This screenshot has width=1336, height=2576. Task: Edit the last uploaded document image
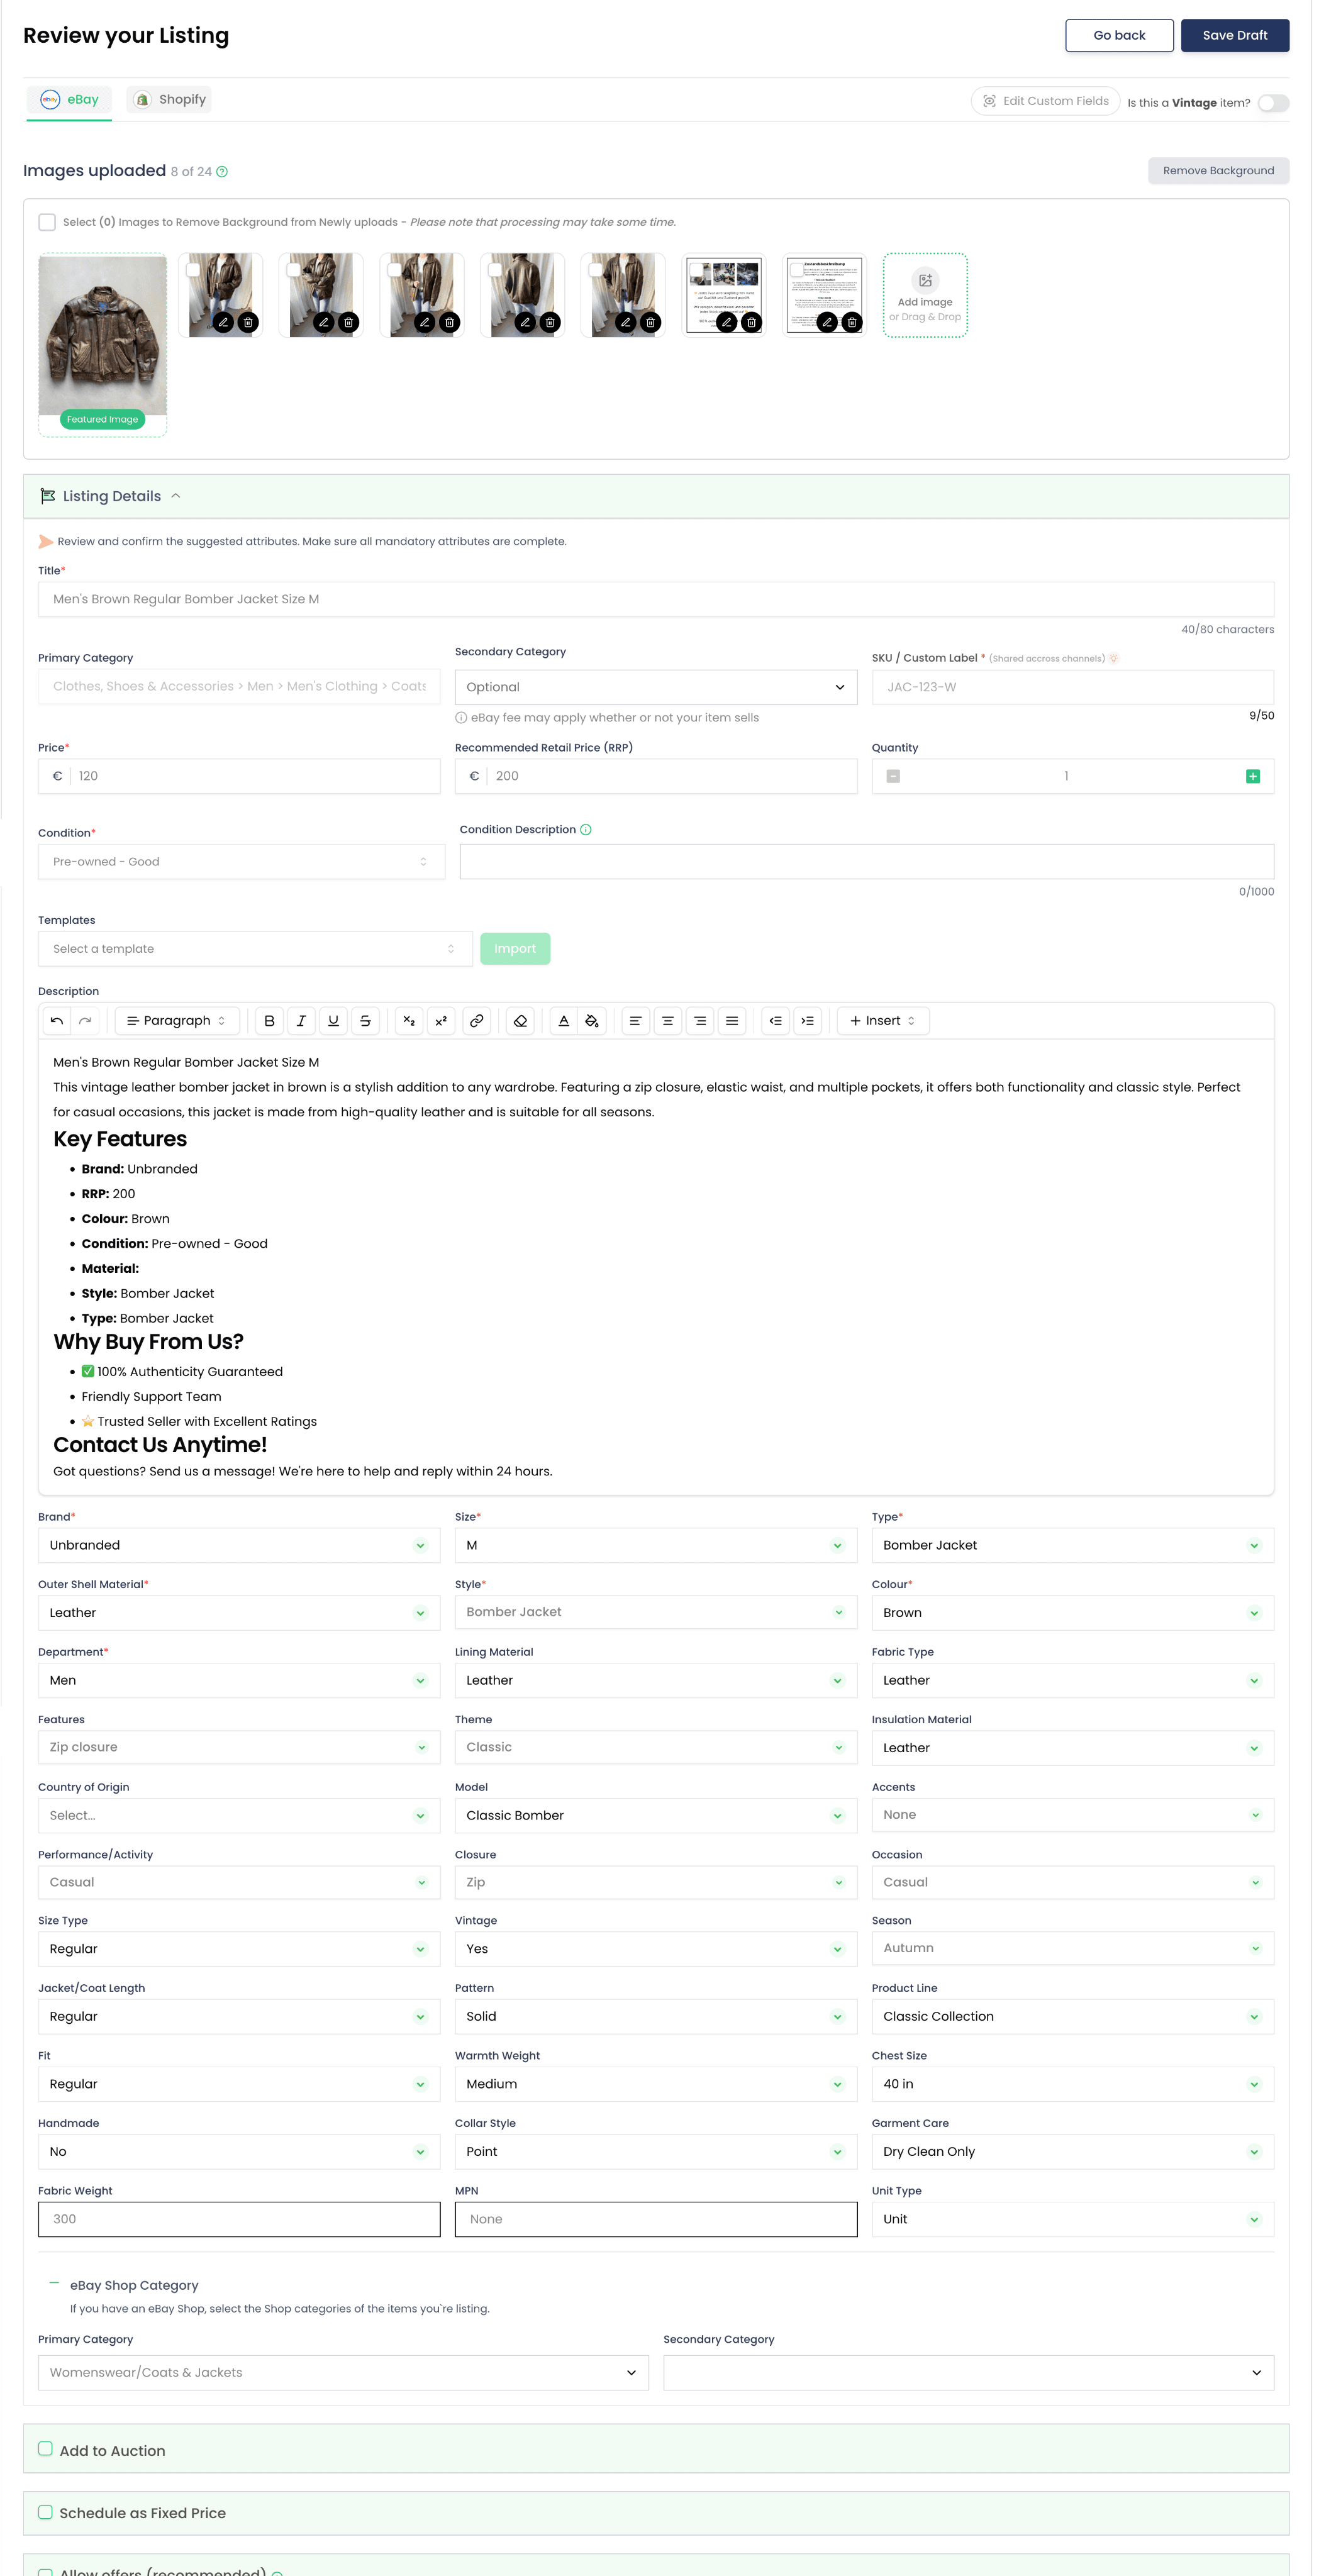[827, 322]
